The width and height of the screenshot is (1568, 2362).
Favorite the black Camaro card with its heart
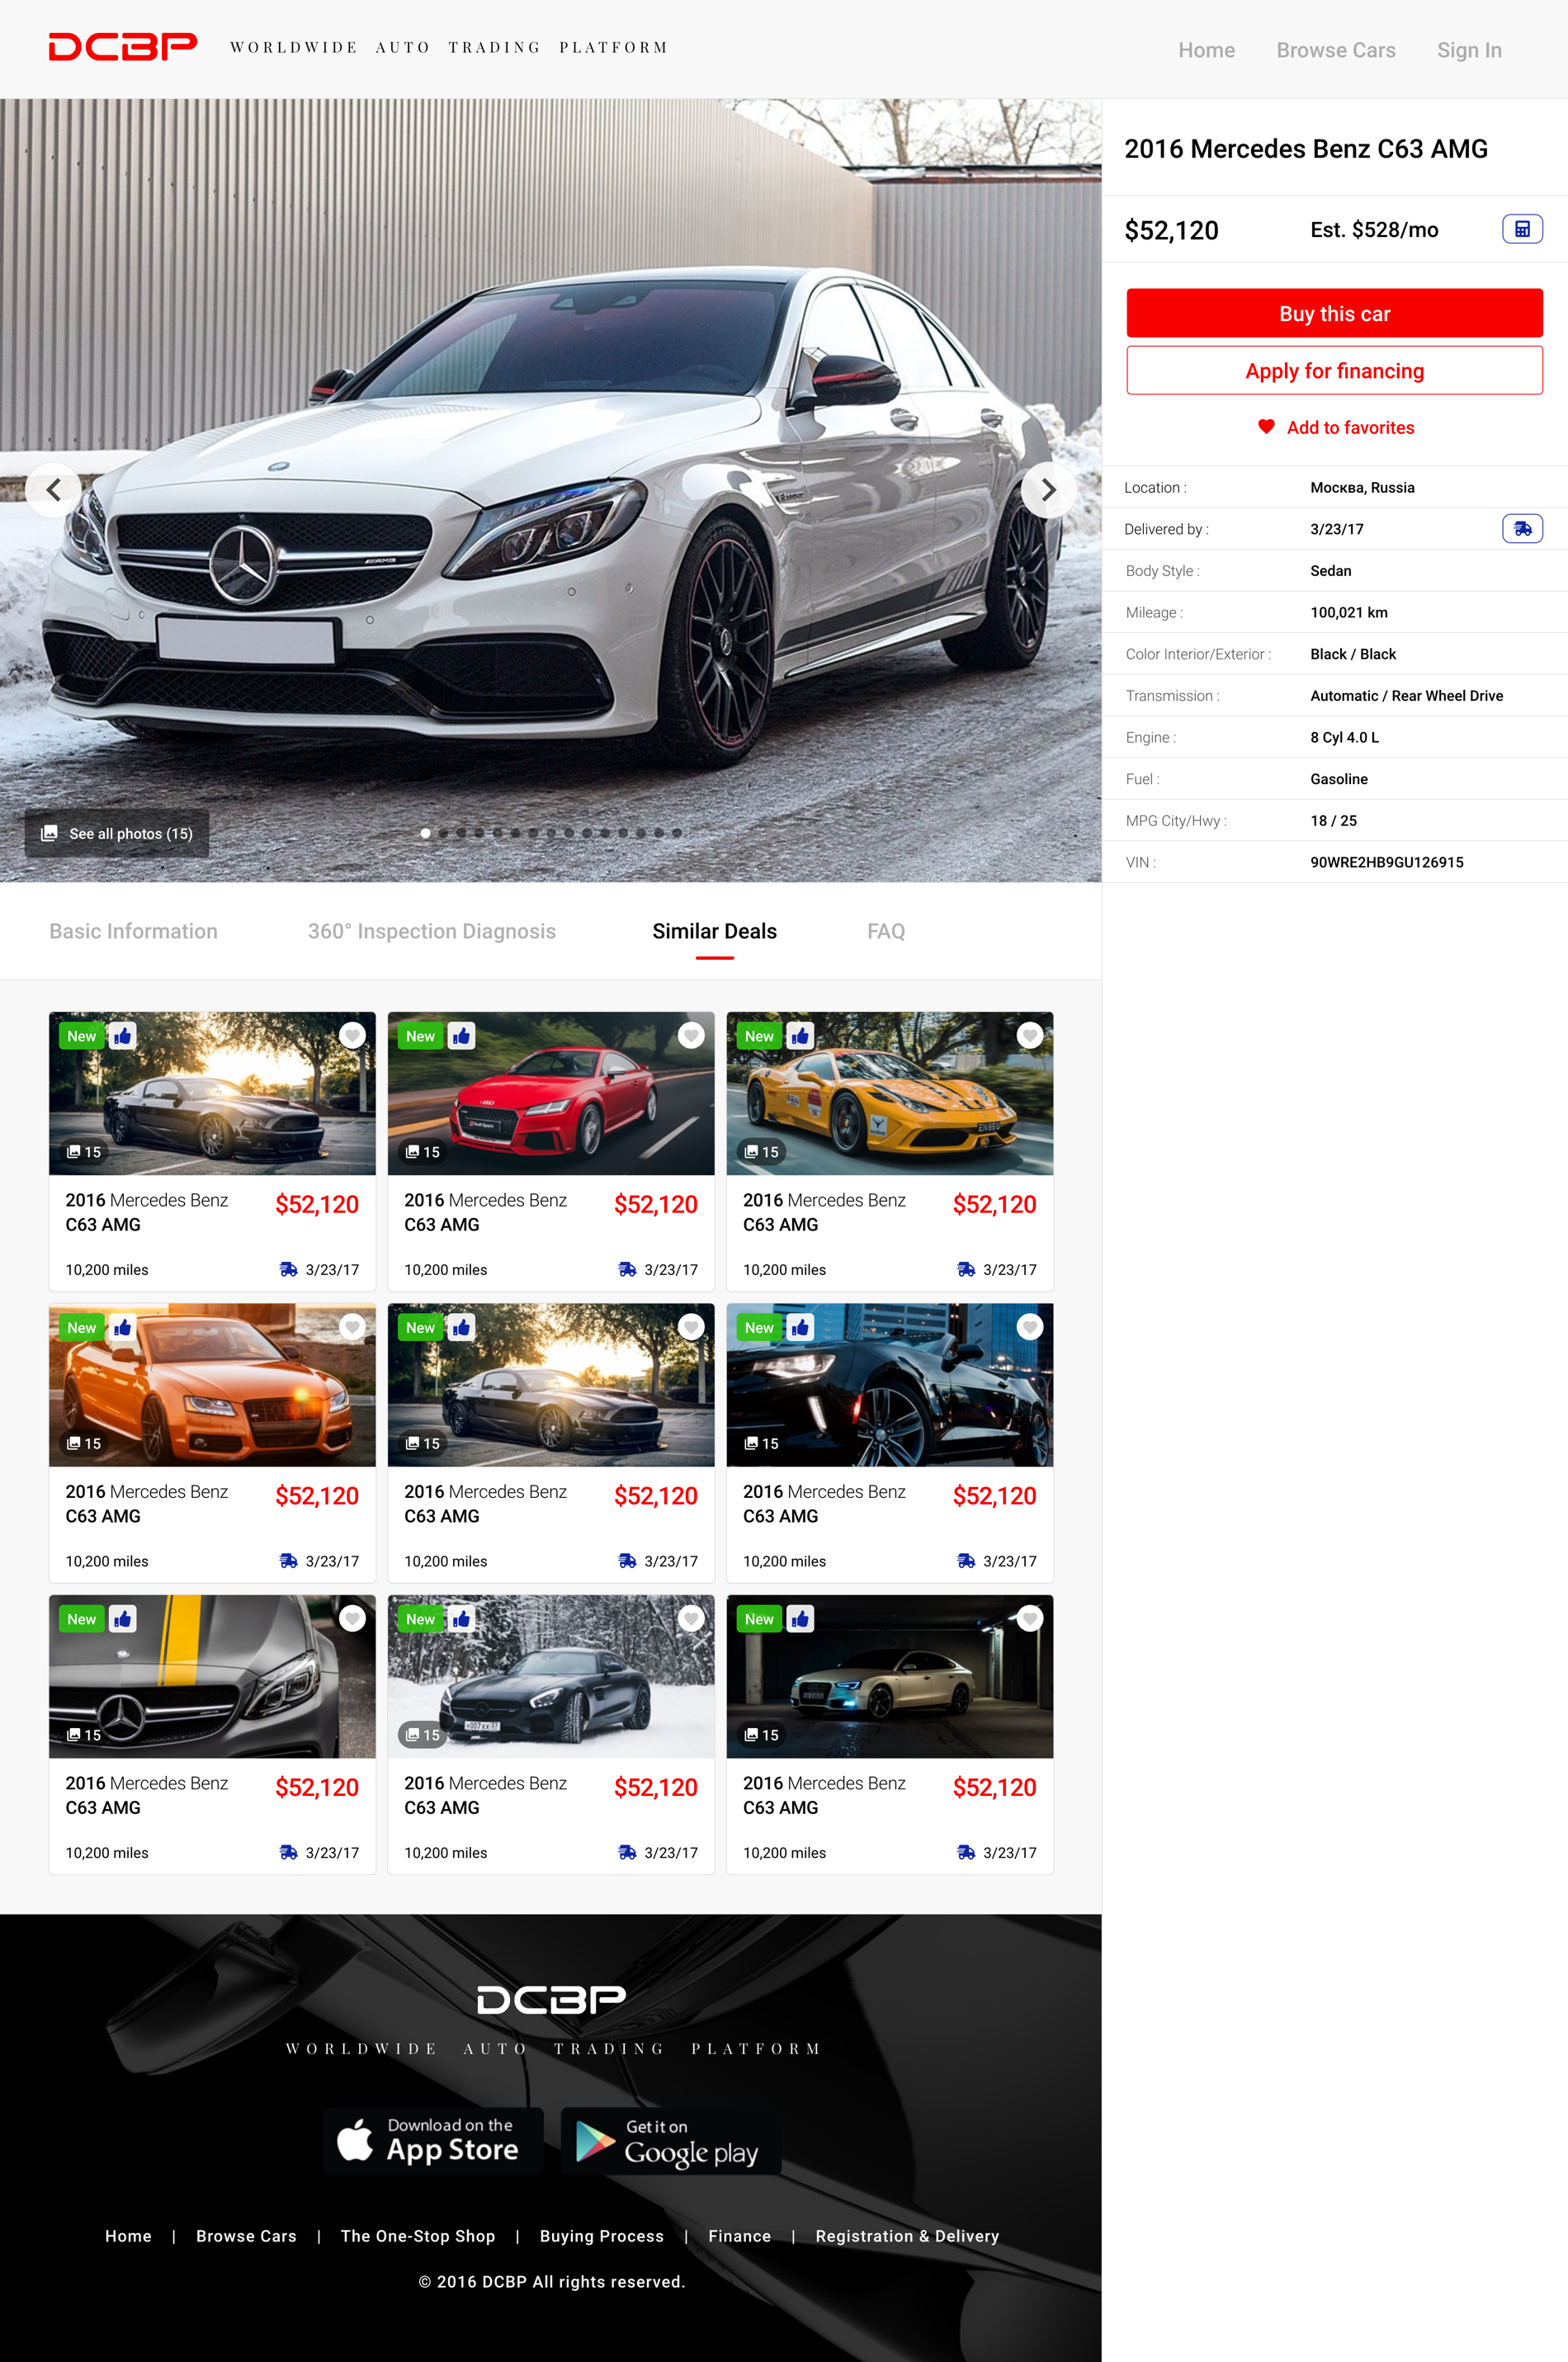tap(1030, 1327)
